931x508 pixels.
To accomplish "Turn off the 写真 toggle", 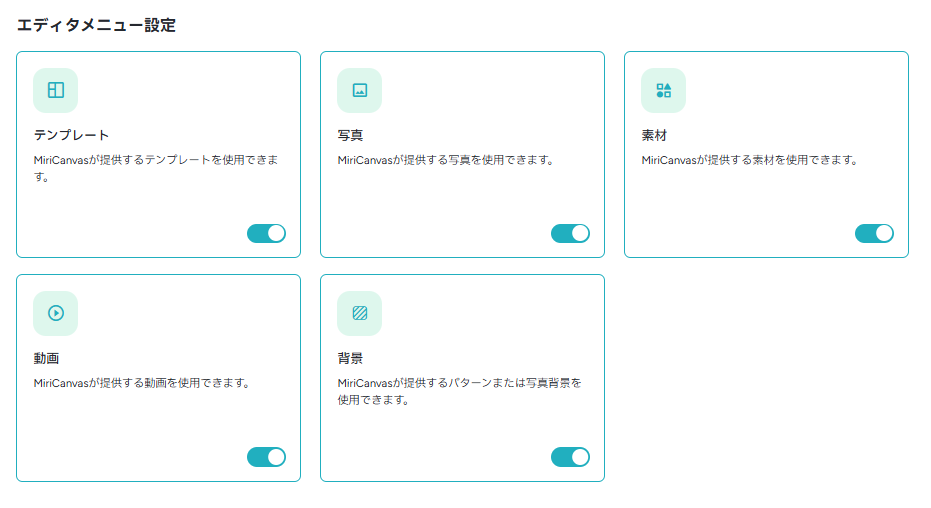I will click(x=571, y=234).
